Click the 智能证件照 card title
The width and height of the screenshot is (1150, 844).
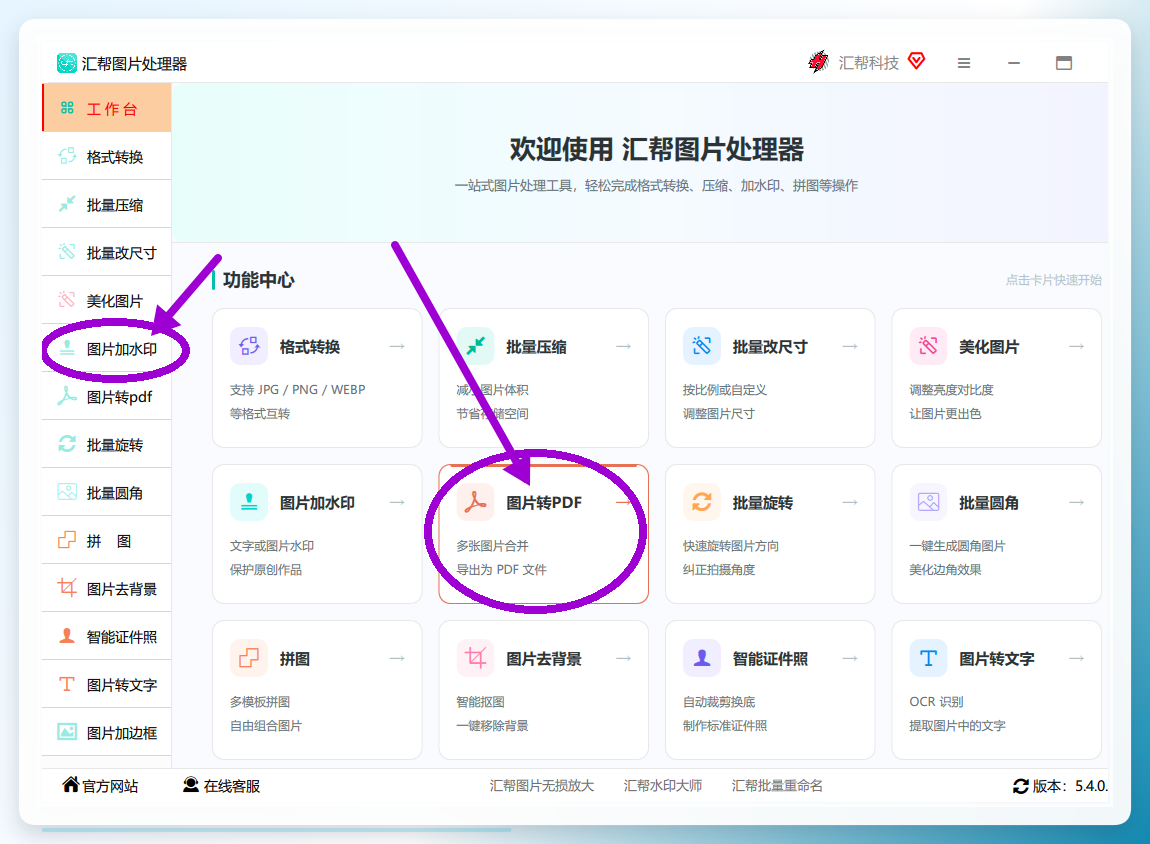(770, 659)
